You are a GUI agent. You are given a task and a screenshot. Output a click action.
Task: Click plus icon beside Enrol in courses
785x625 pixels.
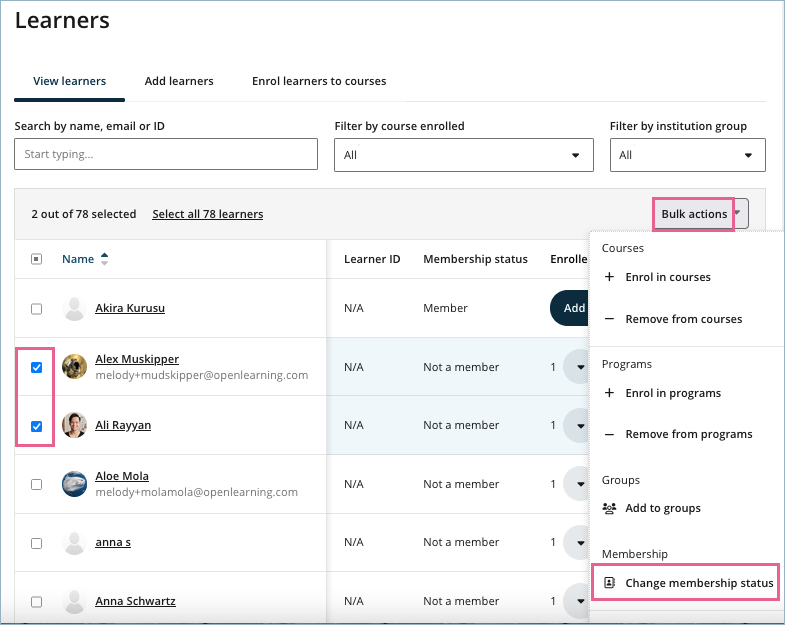click(x=610, y=277)
